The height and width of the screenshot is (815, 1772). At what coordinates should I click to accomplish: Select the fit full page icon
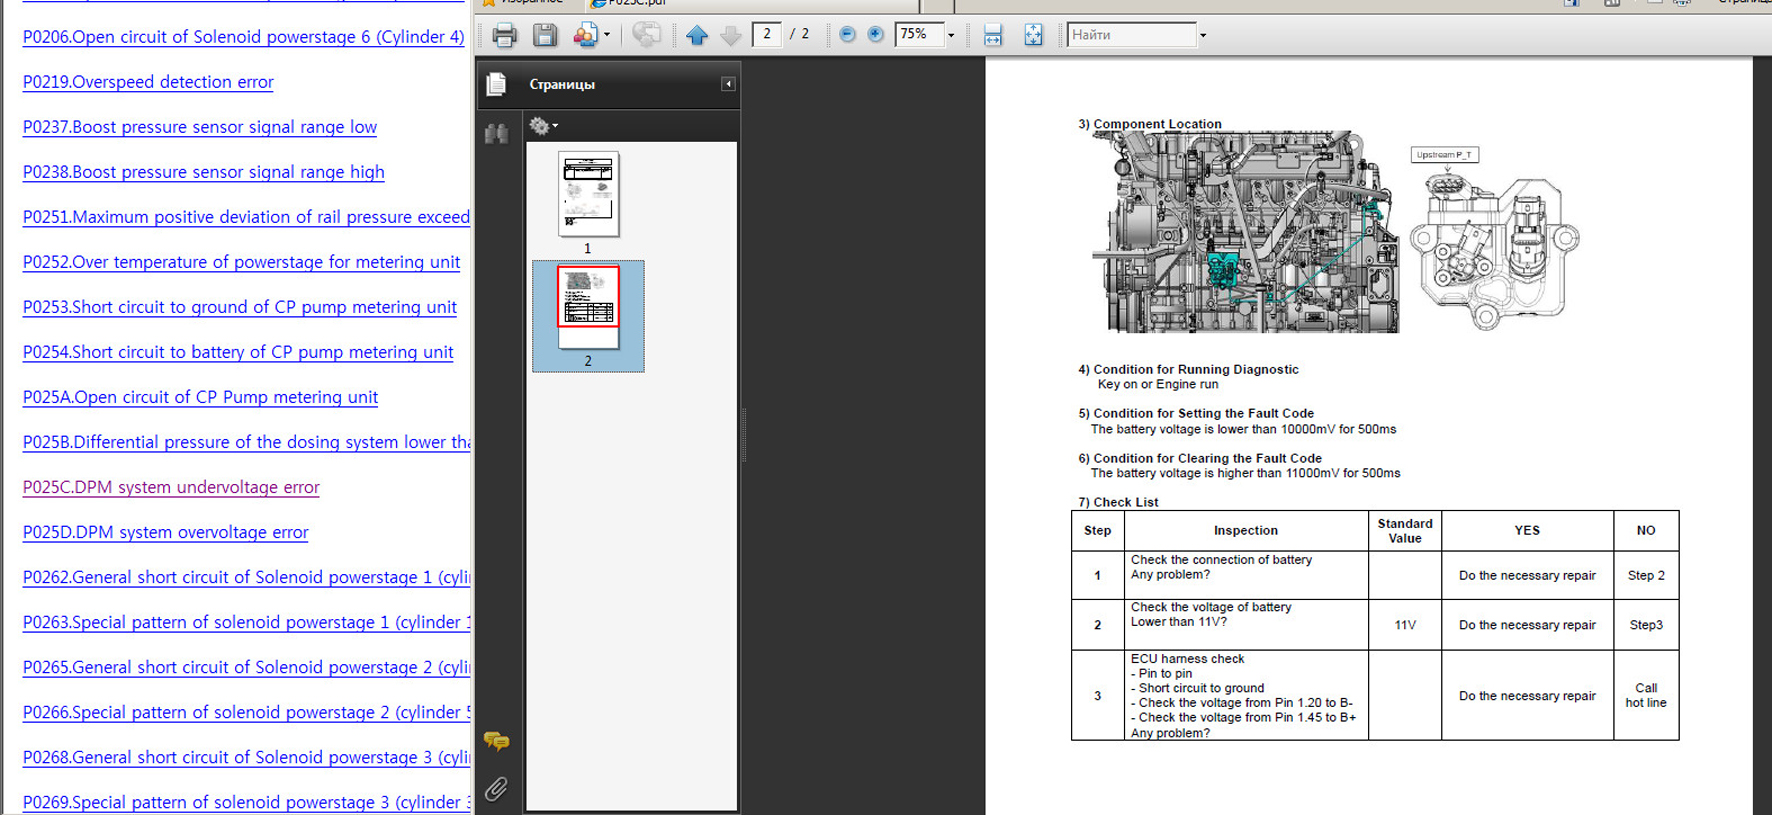point(1033,35)
